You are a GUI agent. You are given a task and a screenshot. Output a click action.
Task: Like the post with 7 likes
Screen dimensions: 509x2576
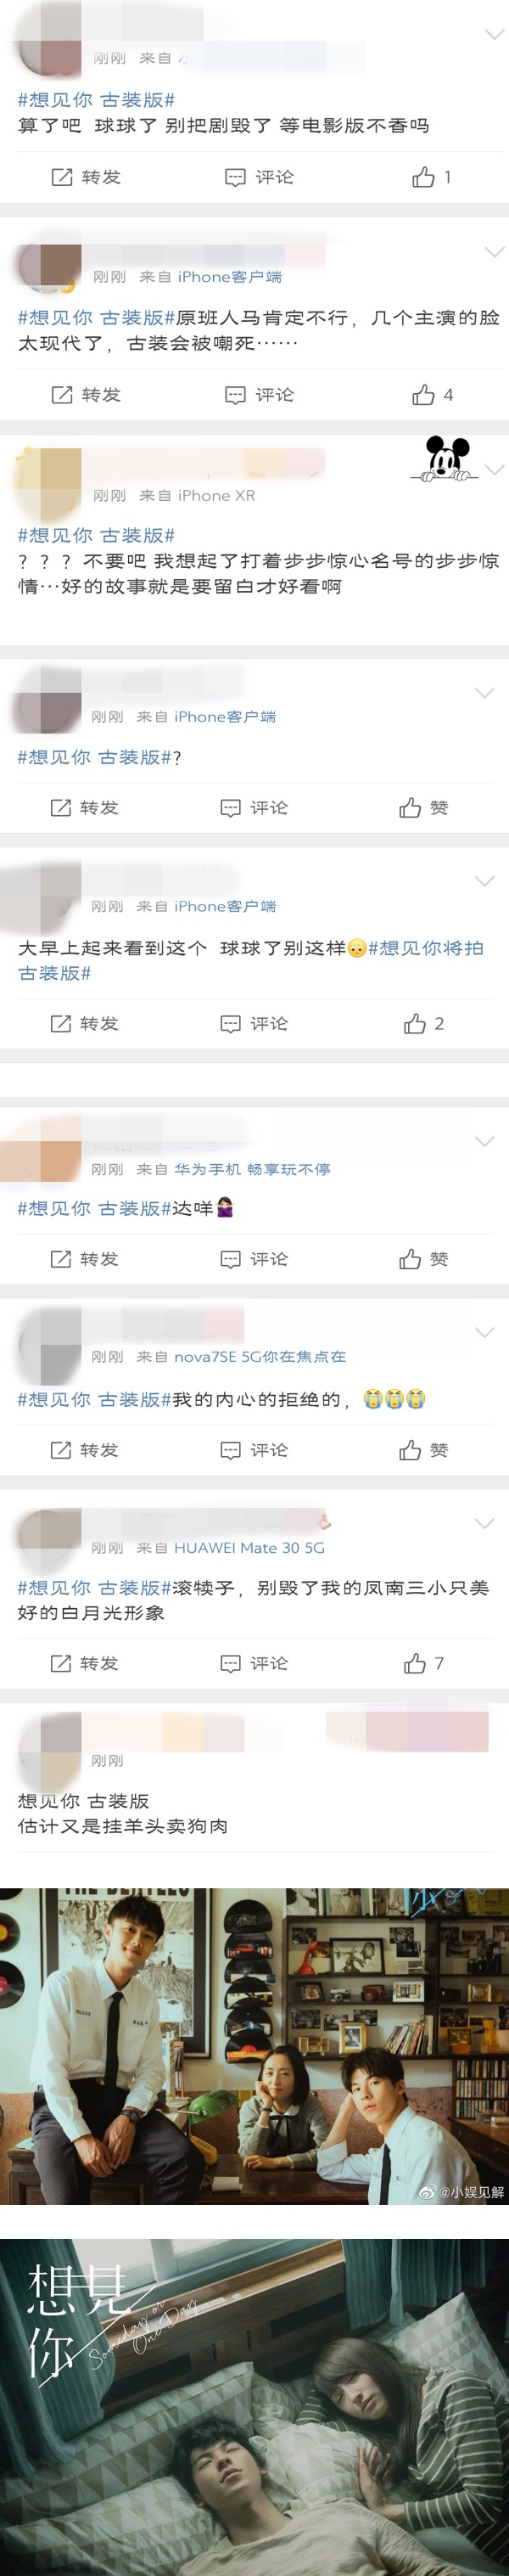(423, 1663)
